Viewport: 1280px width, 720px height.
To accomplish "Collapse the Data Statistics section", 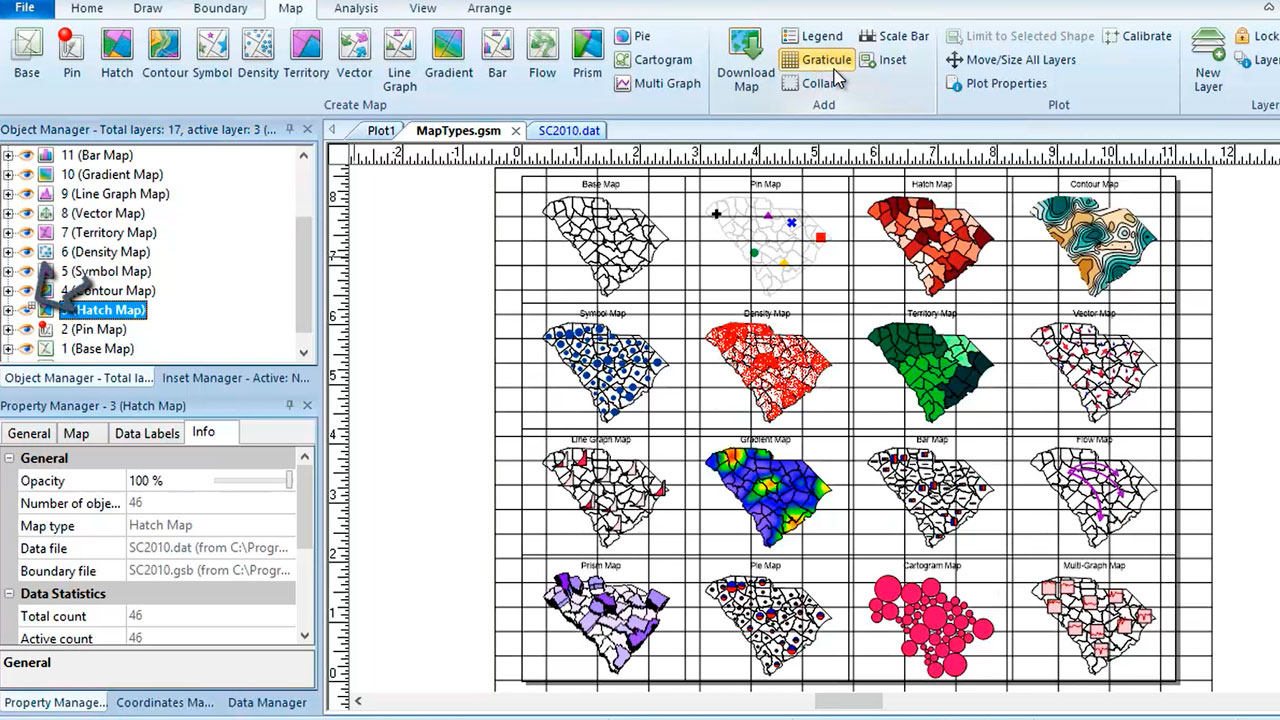I will 9,594.
